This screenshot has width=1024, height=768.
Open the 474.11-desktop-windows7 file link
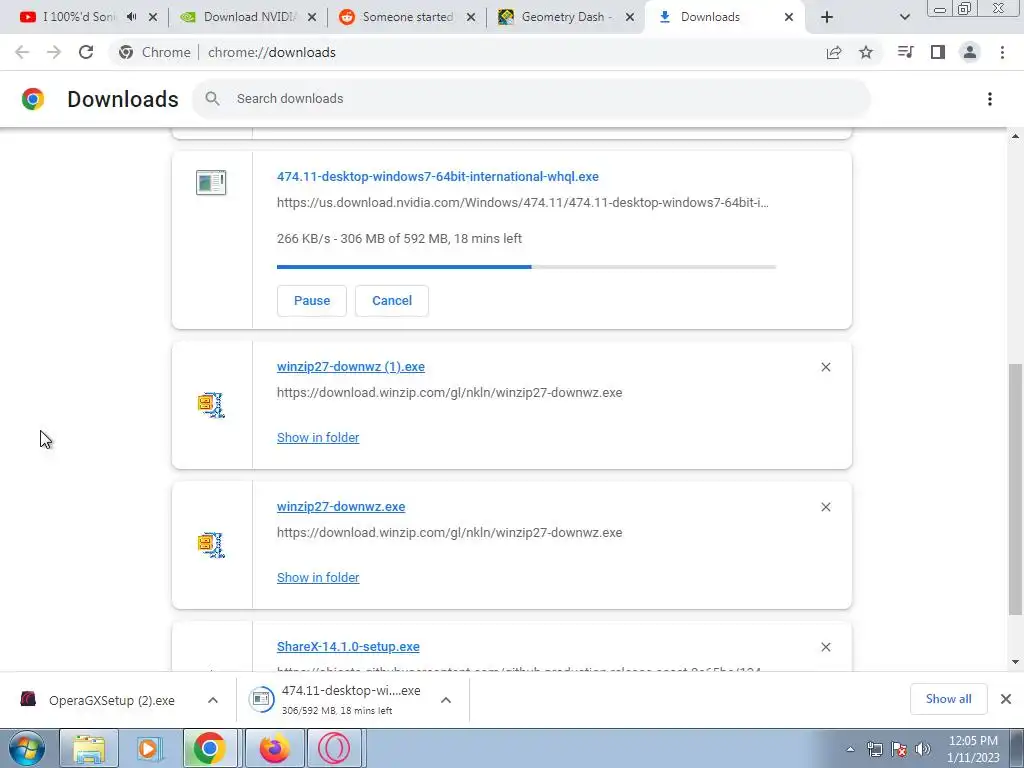[x=438, y=176]
